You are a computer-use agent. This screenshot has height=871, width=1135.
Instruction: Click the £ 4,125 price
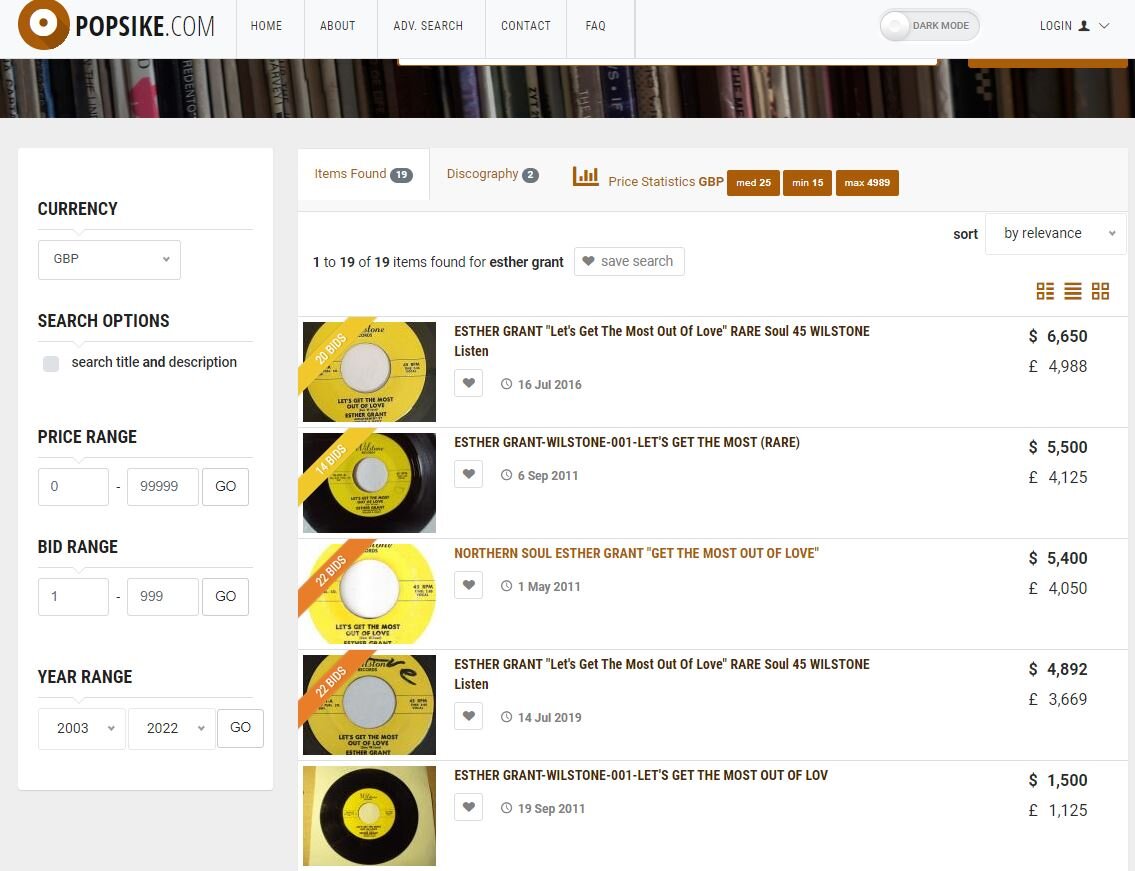coord(1058,477)
